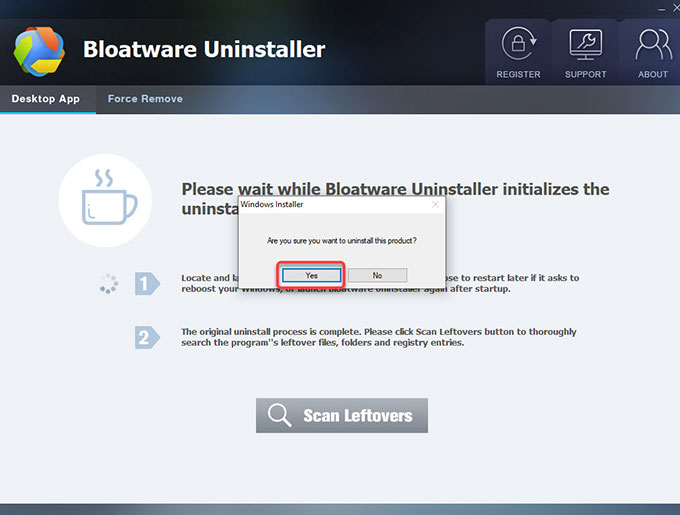
Task: Click the SUPPORT label
Action: [585, 75]
